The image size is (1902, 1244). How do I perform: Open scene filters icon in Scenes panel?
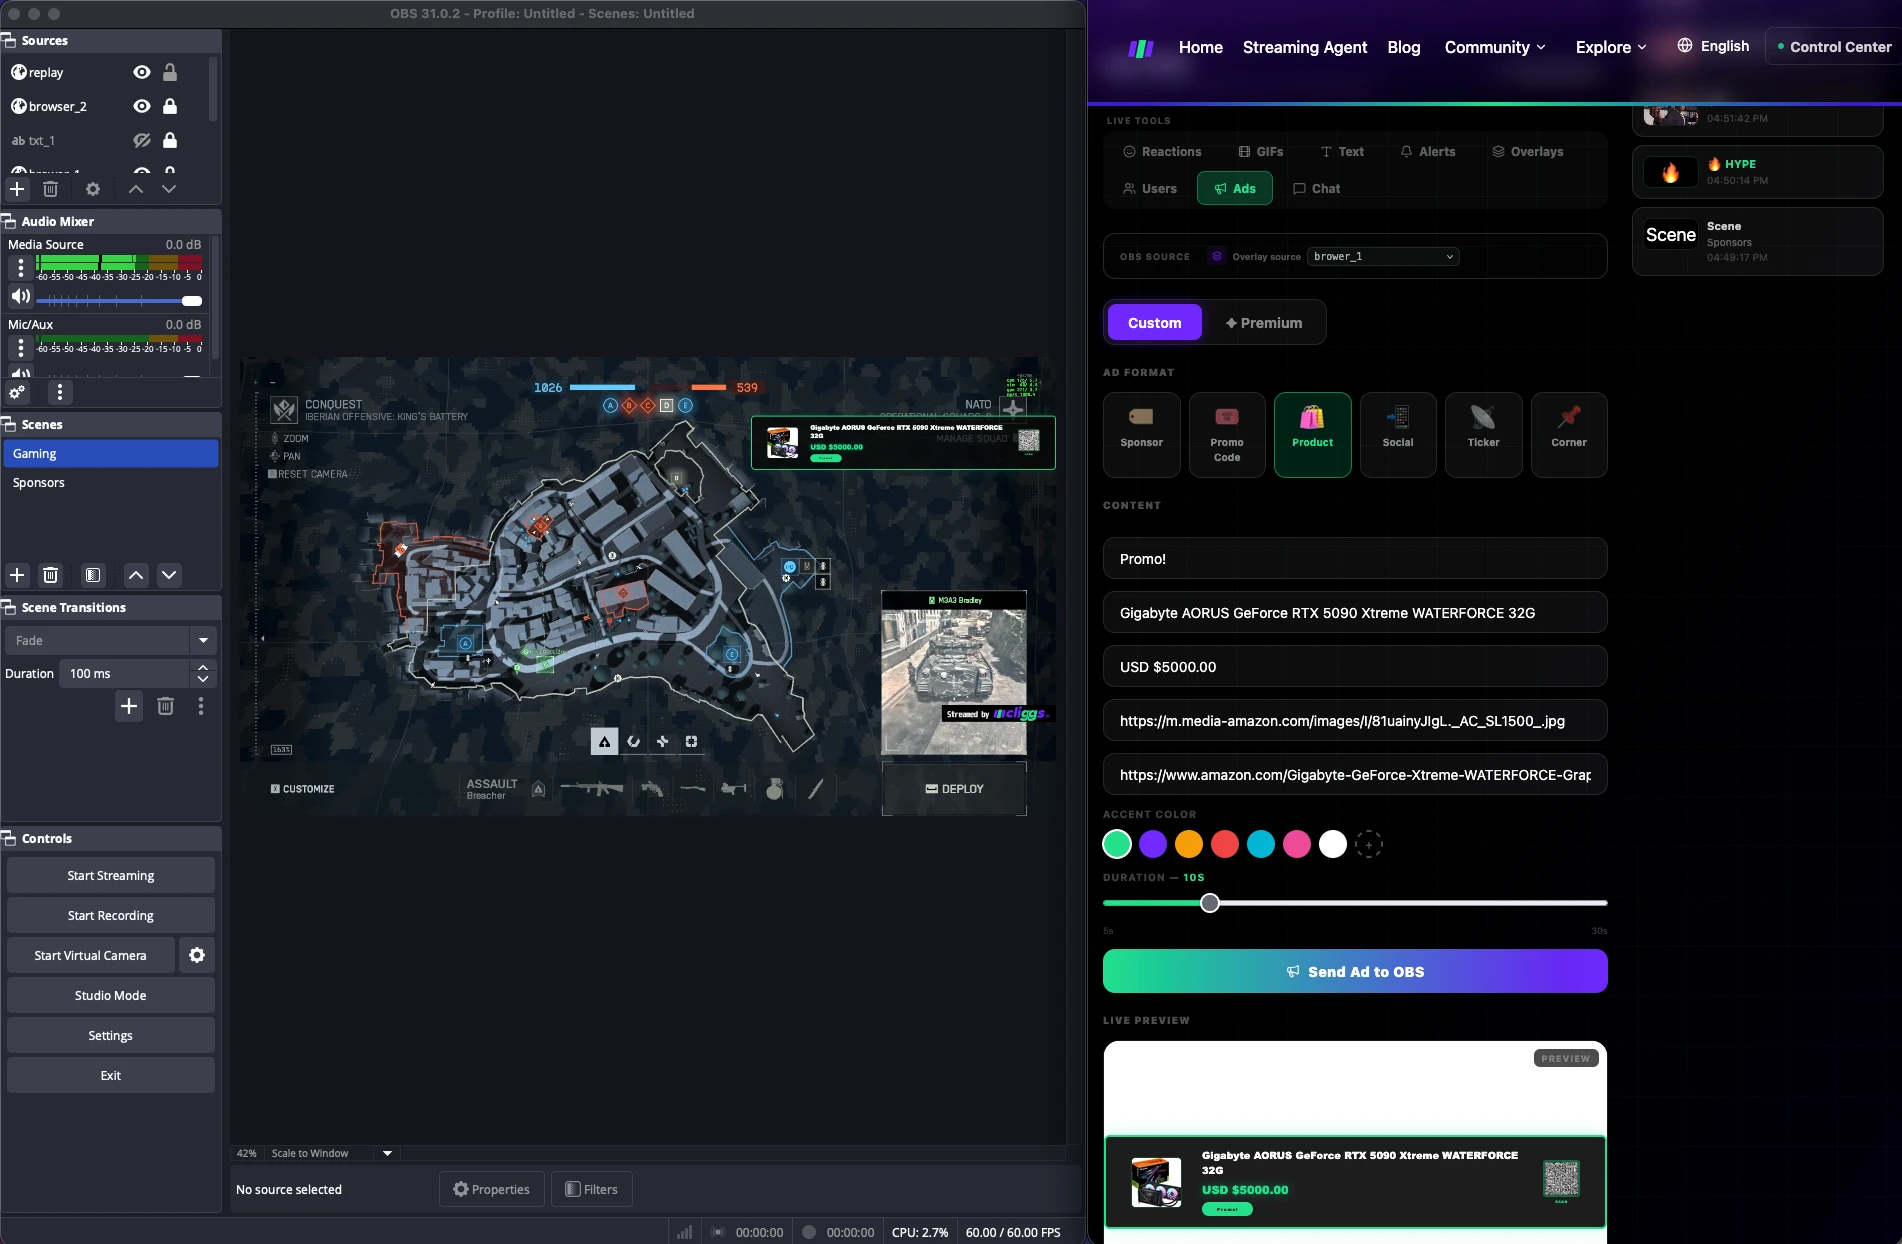pyautogui.click(x=93, y=575)
